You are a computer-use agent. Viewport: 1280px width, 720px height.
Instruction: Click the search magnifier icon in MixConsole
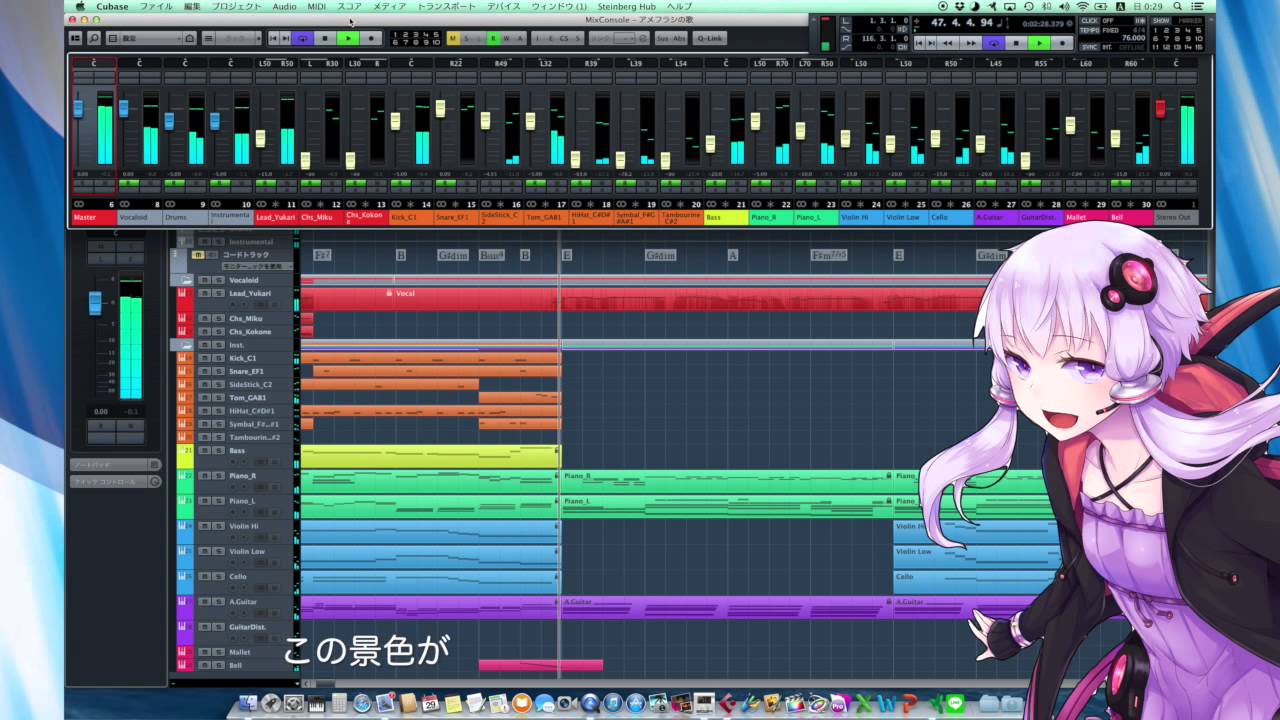94,38
